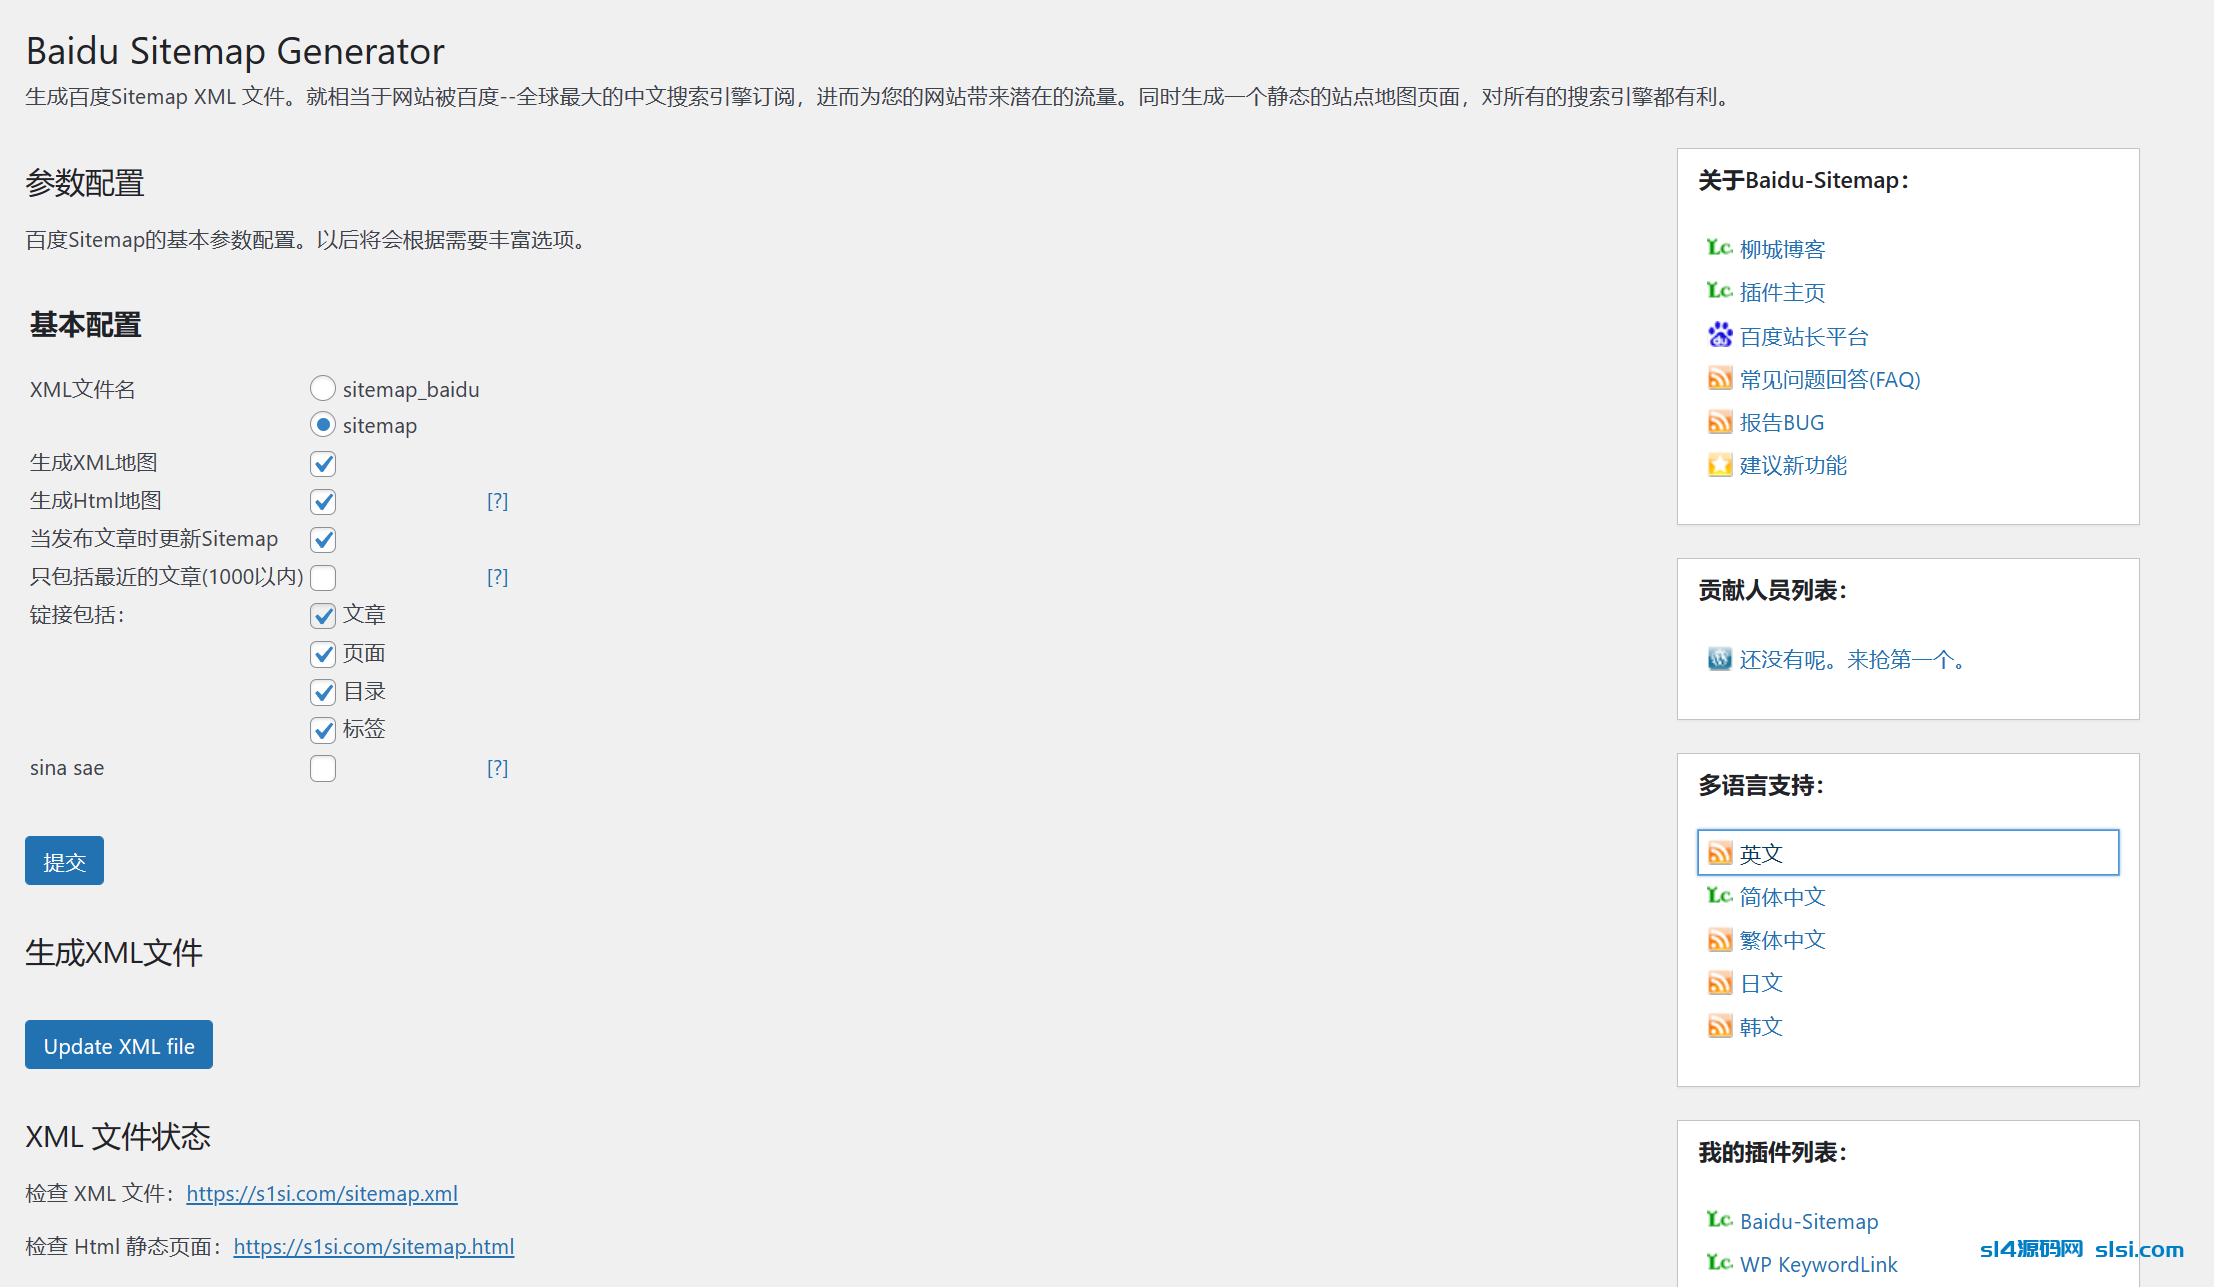Viewport: 2214px width, 1287px height.
Task: Click the green icon beside 插件主页
Action: (x=1719, y=291)
